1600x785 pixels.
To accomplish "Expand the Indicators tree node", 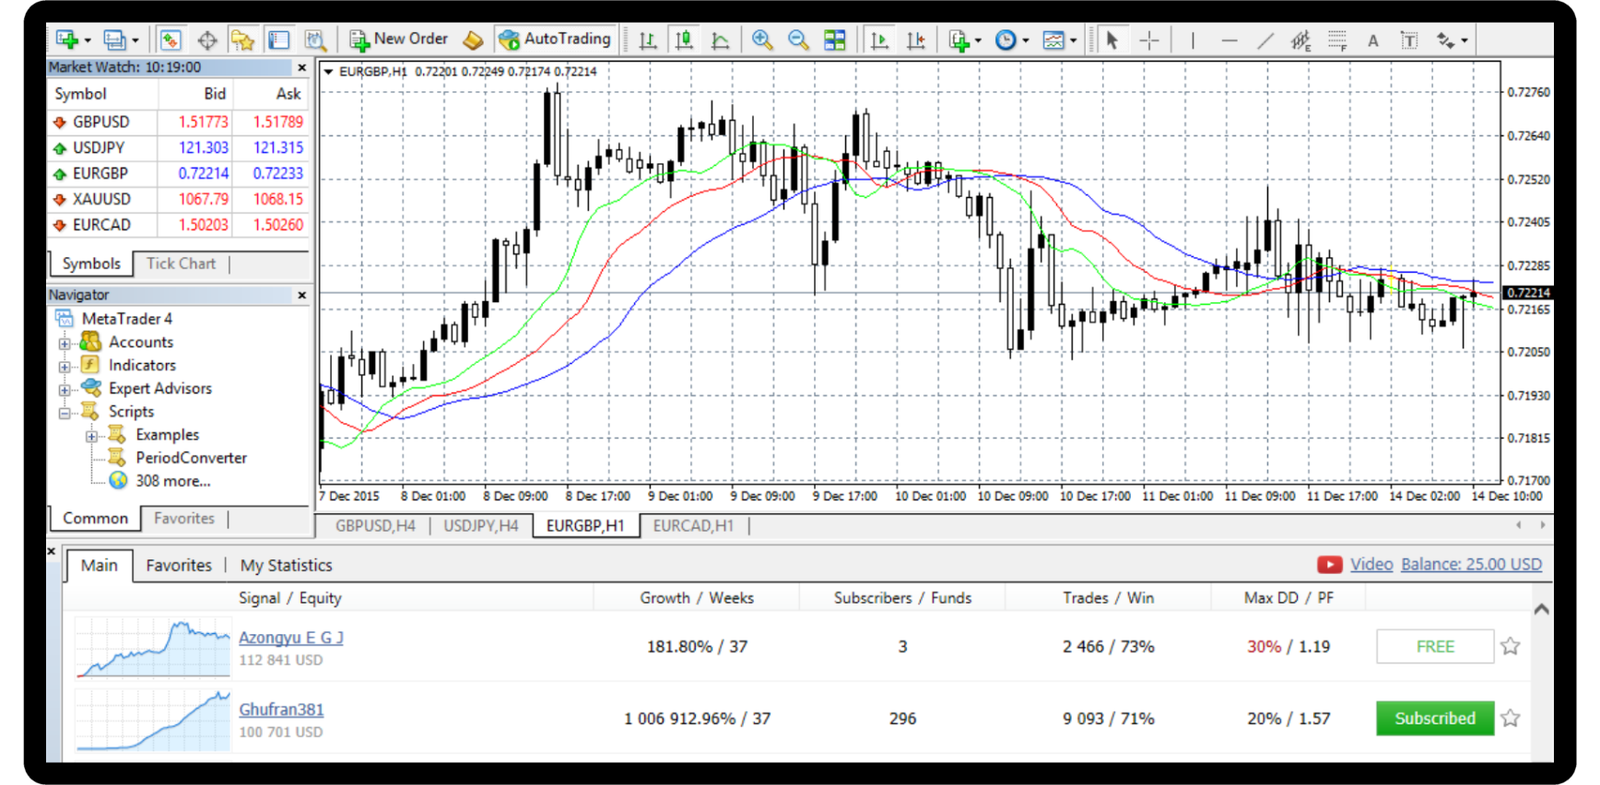I will point(65,366).
